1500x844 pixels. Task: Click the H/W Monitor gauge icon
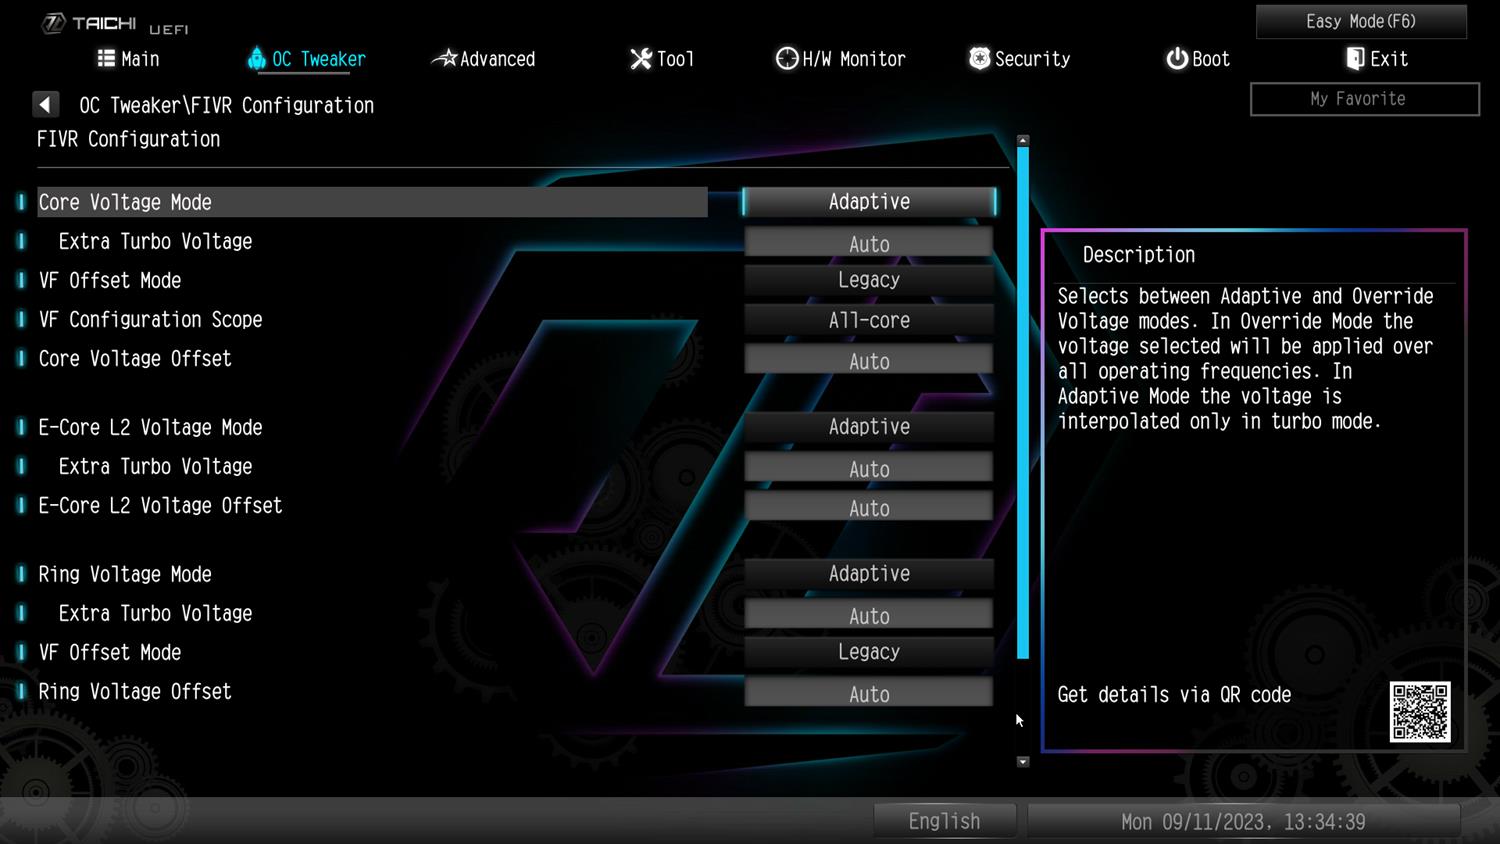787,59
